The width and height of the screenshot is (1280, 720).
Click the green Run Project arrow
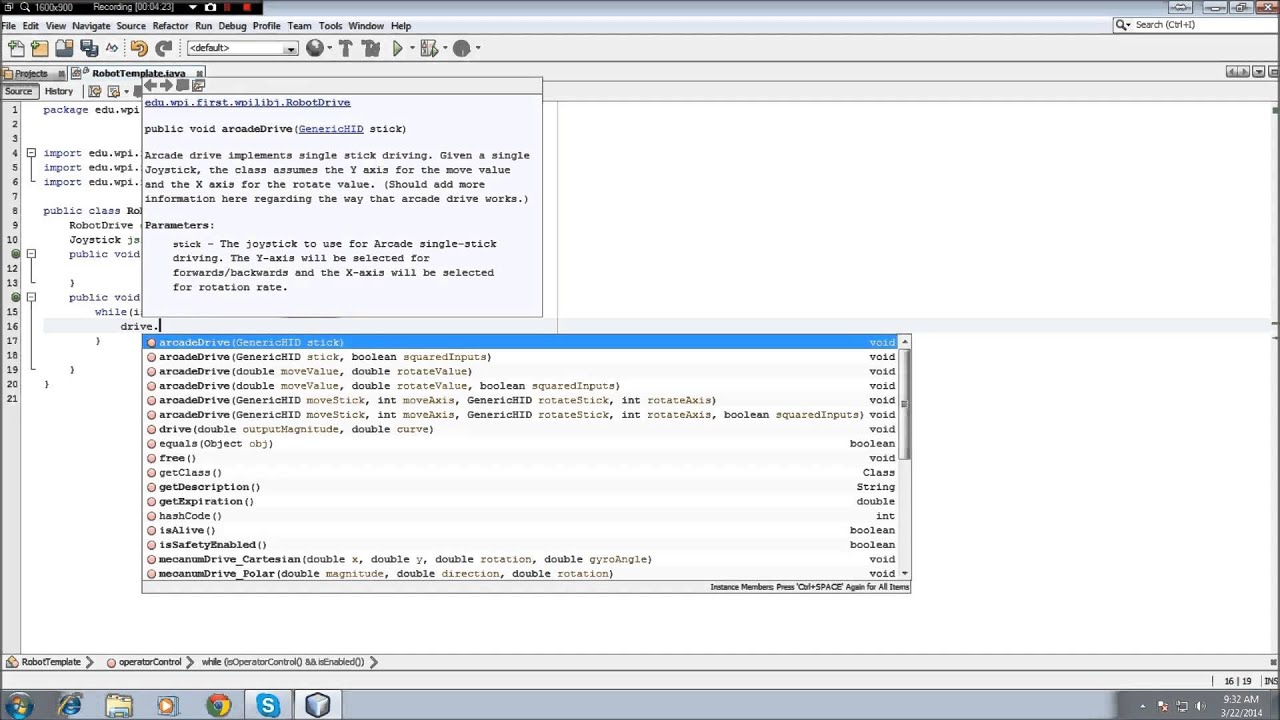click(397, 48)
